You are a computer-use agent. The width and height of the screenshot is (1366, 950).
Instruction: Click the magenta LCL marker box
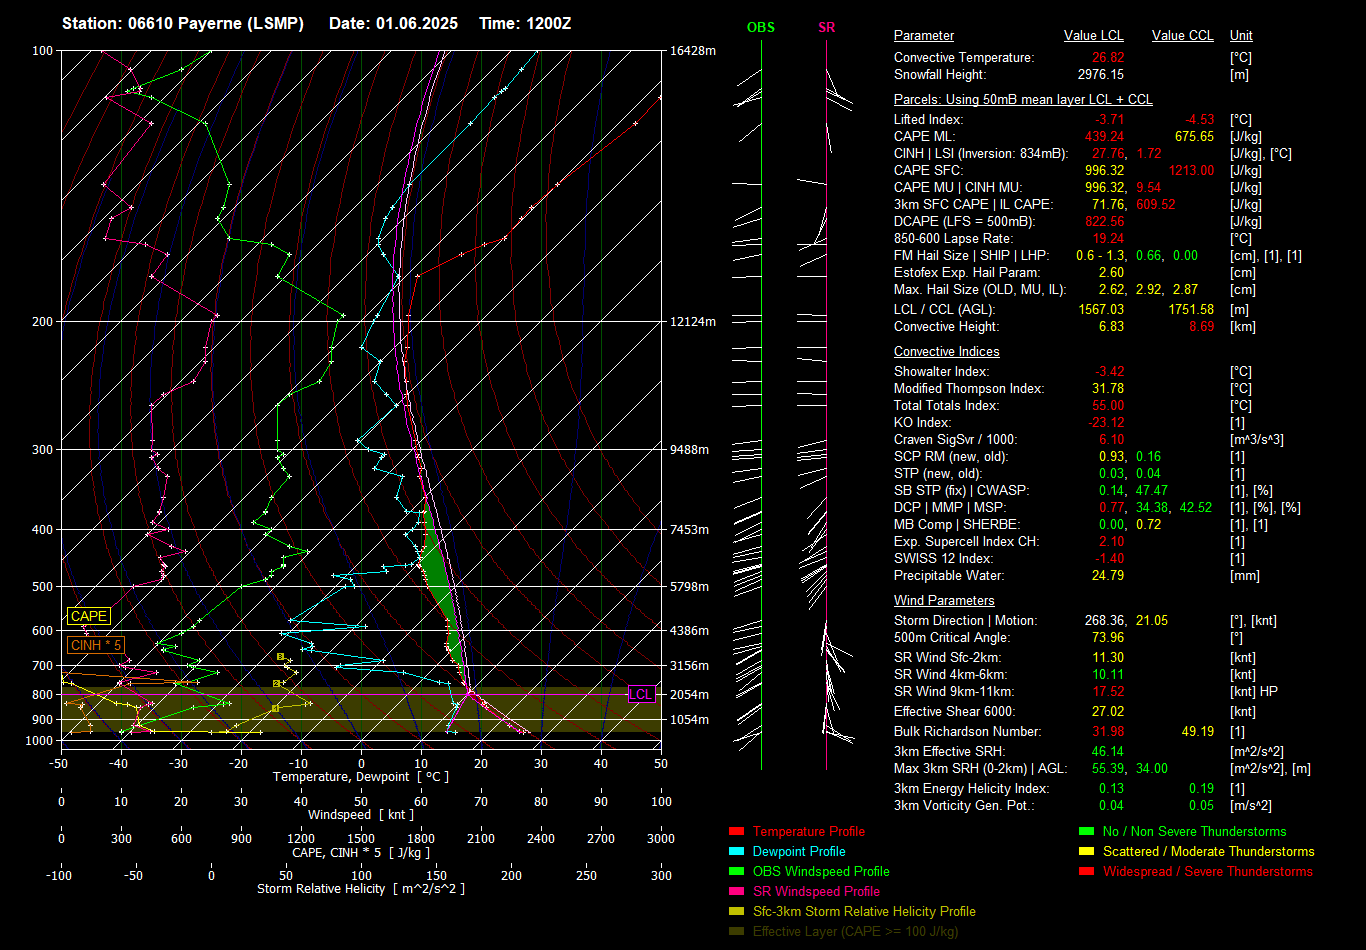pyautogui.click(x=641, y=694)
